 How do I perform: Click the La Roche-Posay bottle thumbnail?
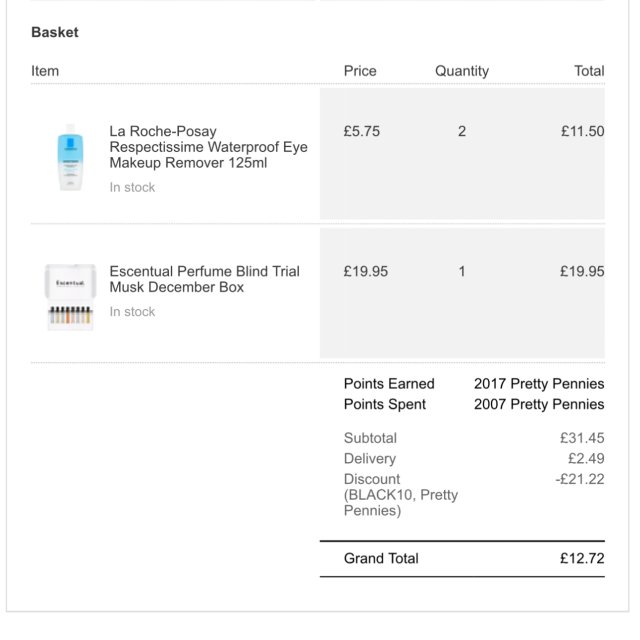(70, 157)
